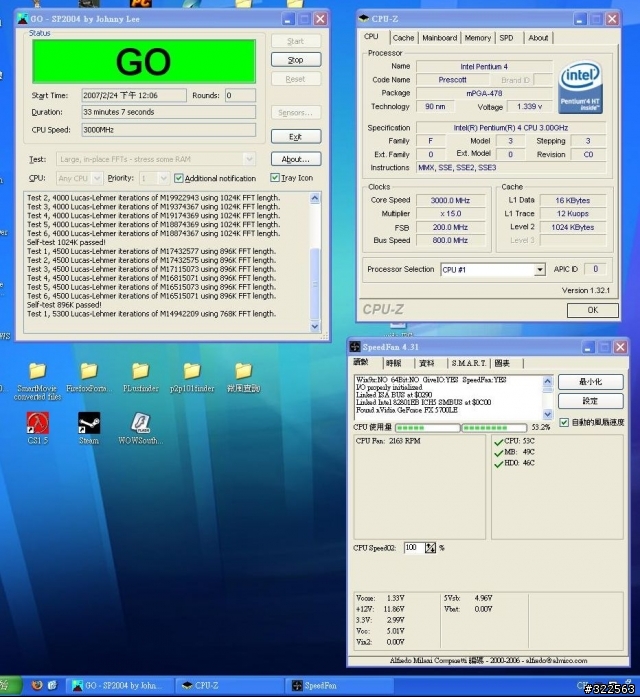Click the green GO status indicator
Screen dimensions: 640x697
pos(144,61)
